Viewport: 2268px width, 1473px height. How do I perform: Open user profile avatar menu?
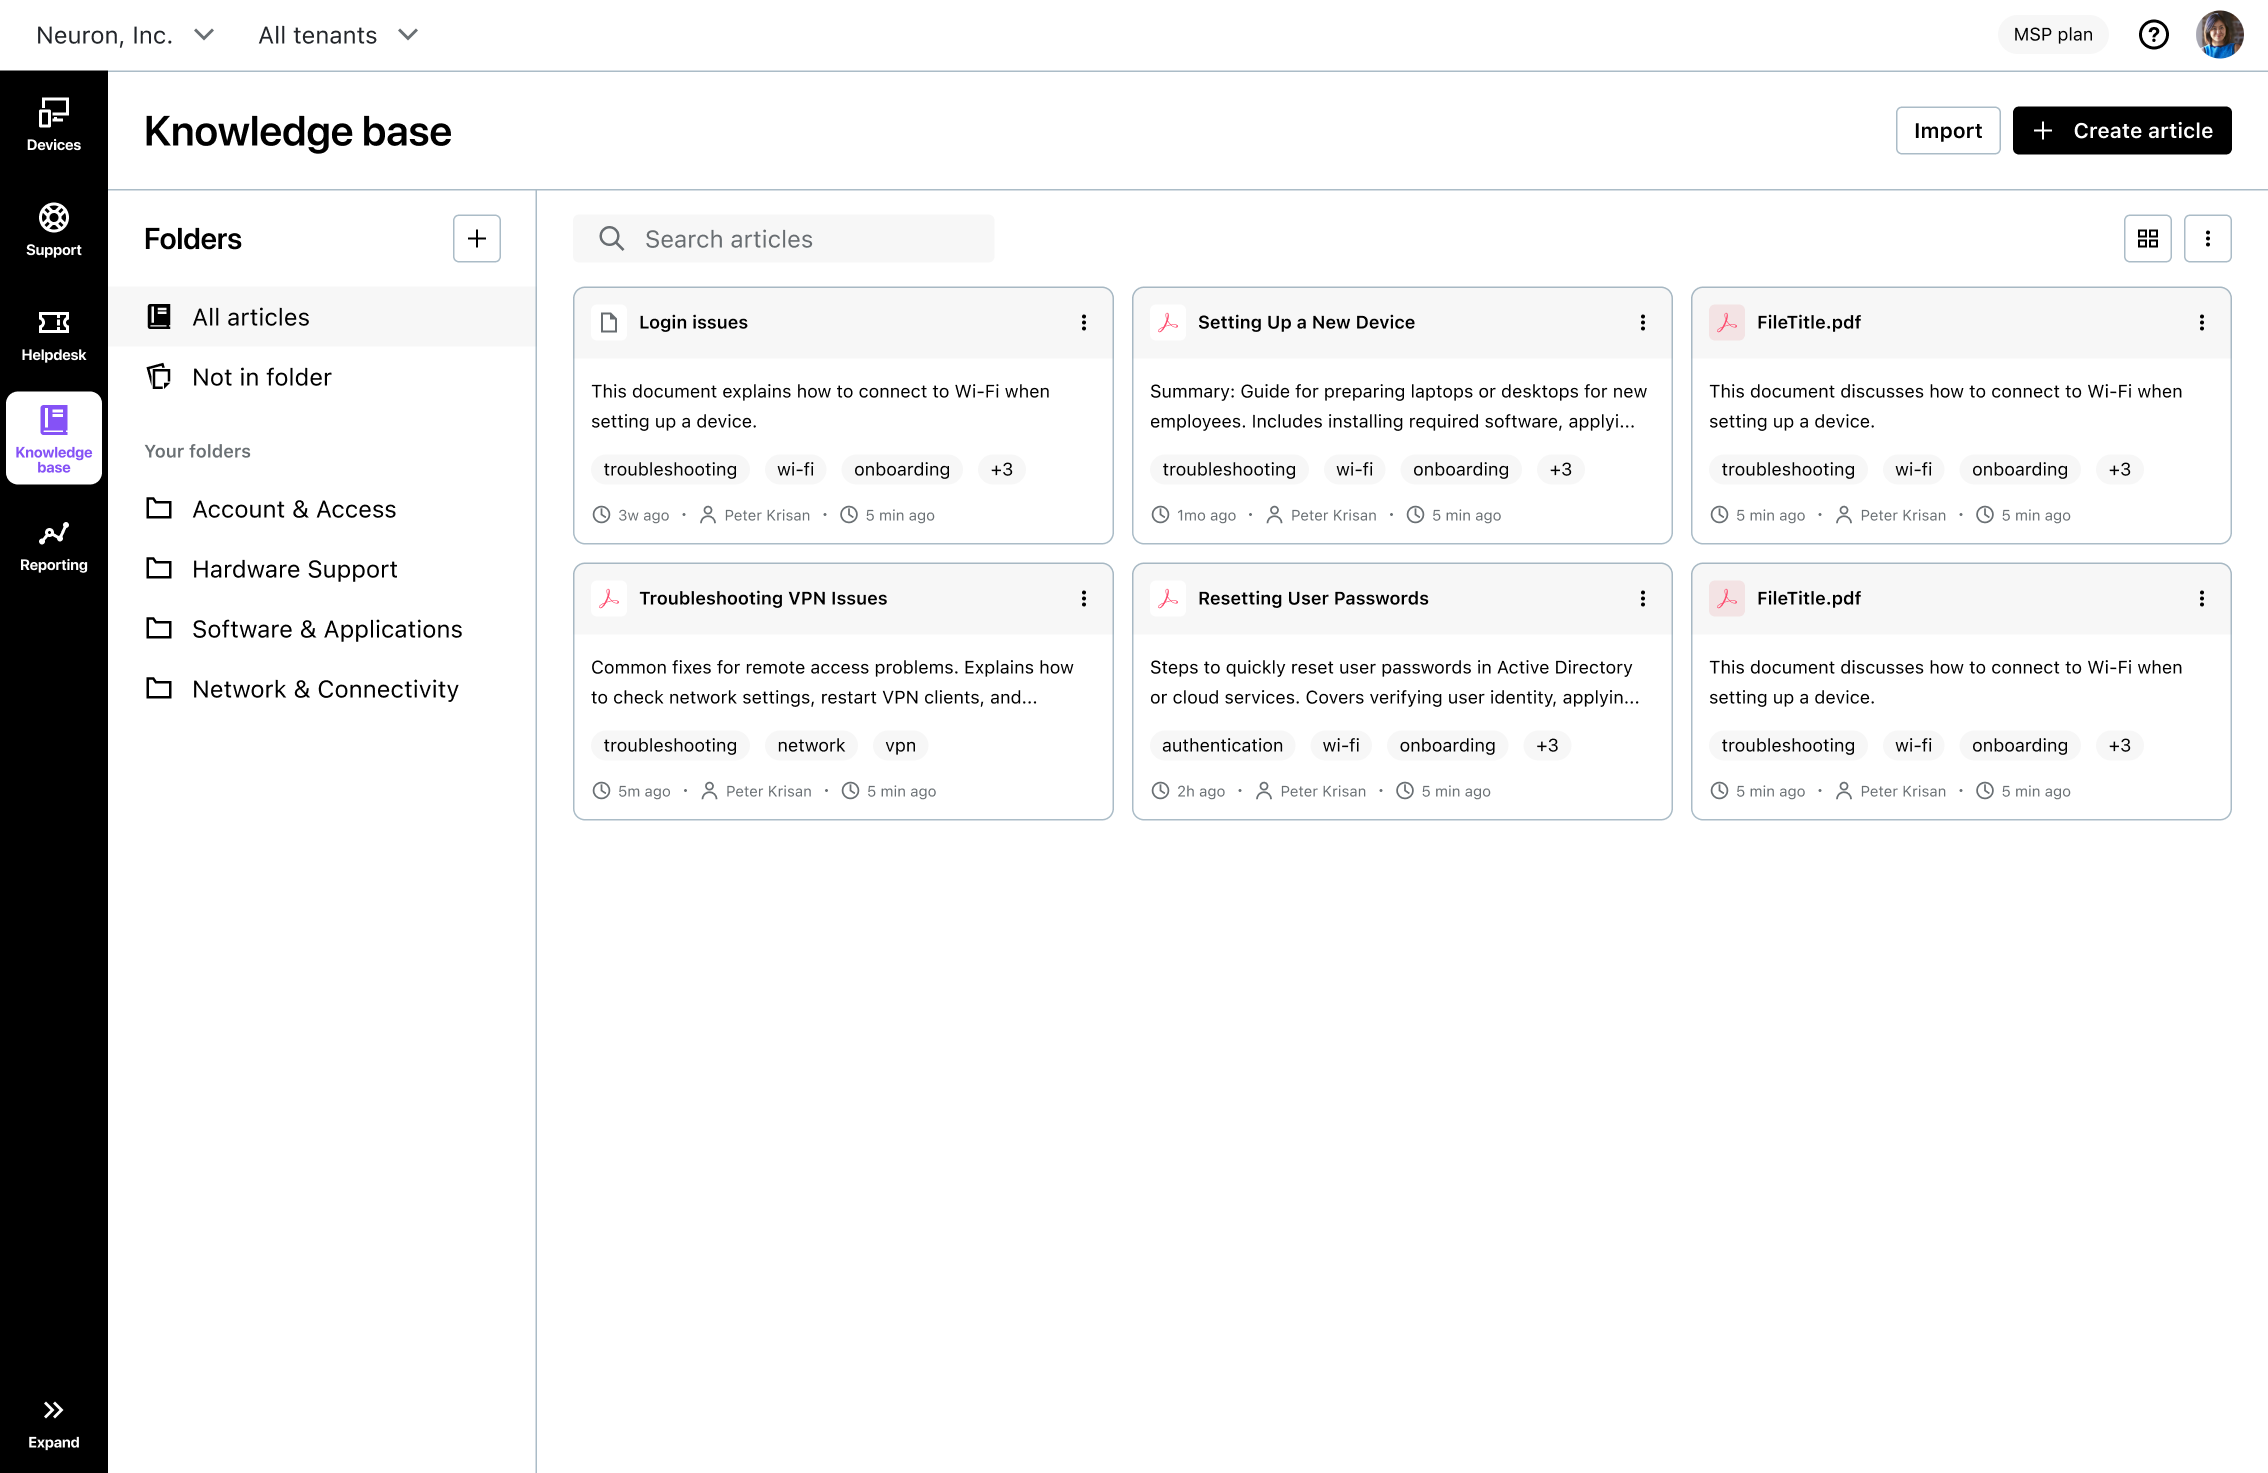pyautogui.click(x=2219, y=35)
